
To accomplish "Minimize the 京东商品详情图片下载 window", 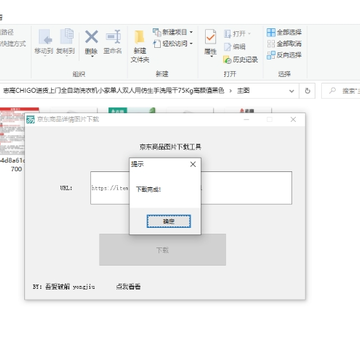I will (246, 119).
